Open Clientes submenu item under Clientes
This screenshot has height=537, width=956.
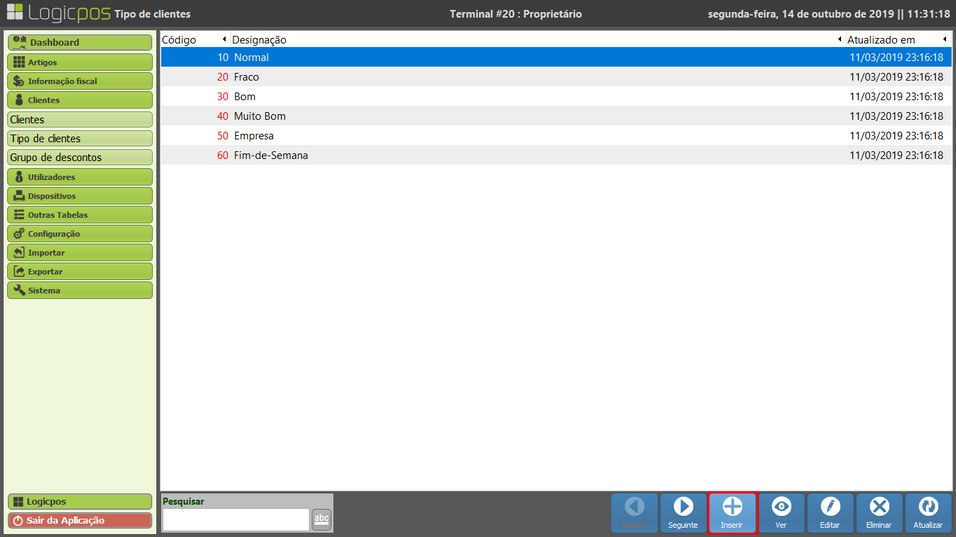(80, 119)
